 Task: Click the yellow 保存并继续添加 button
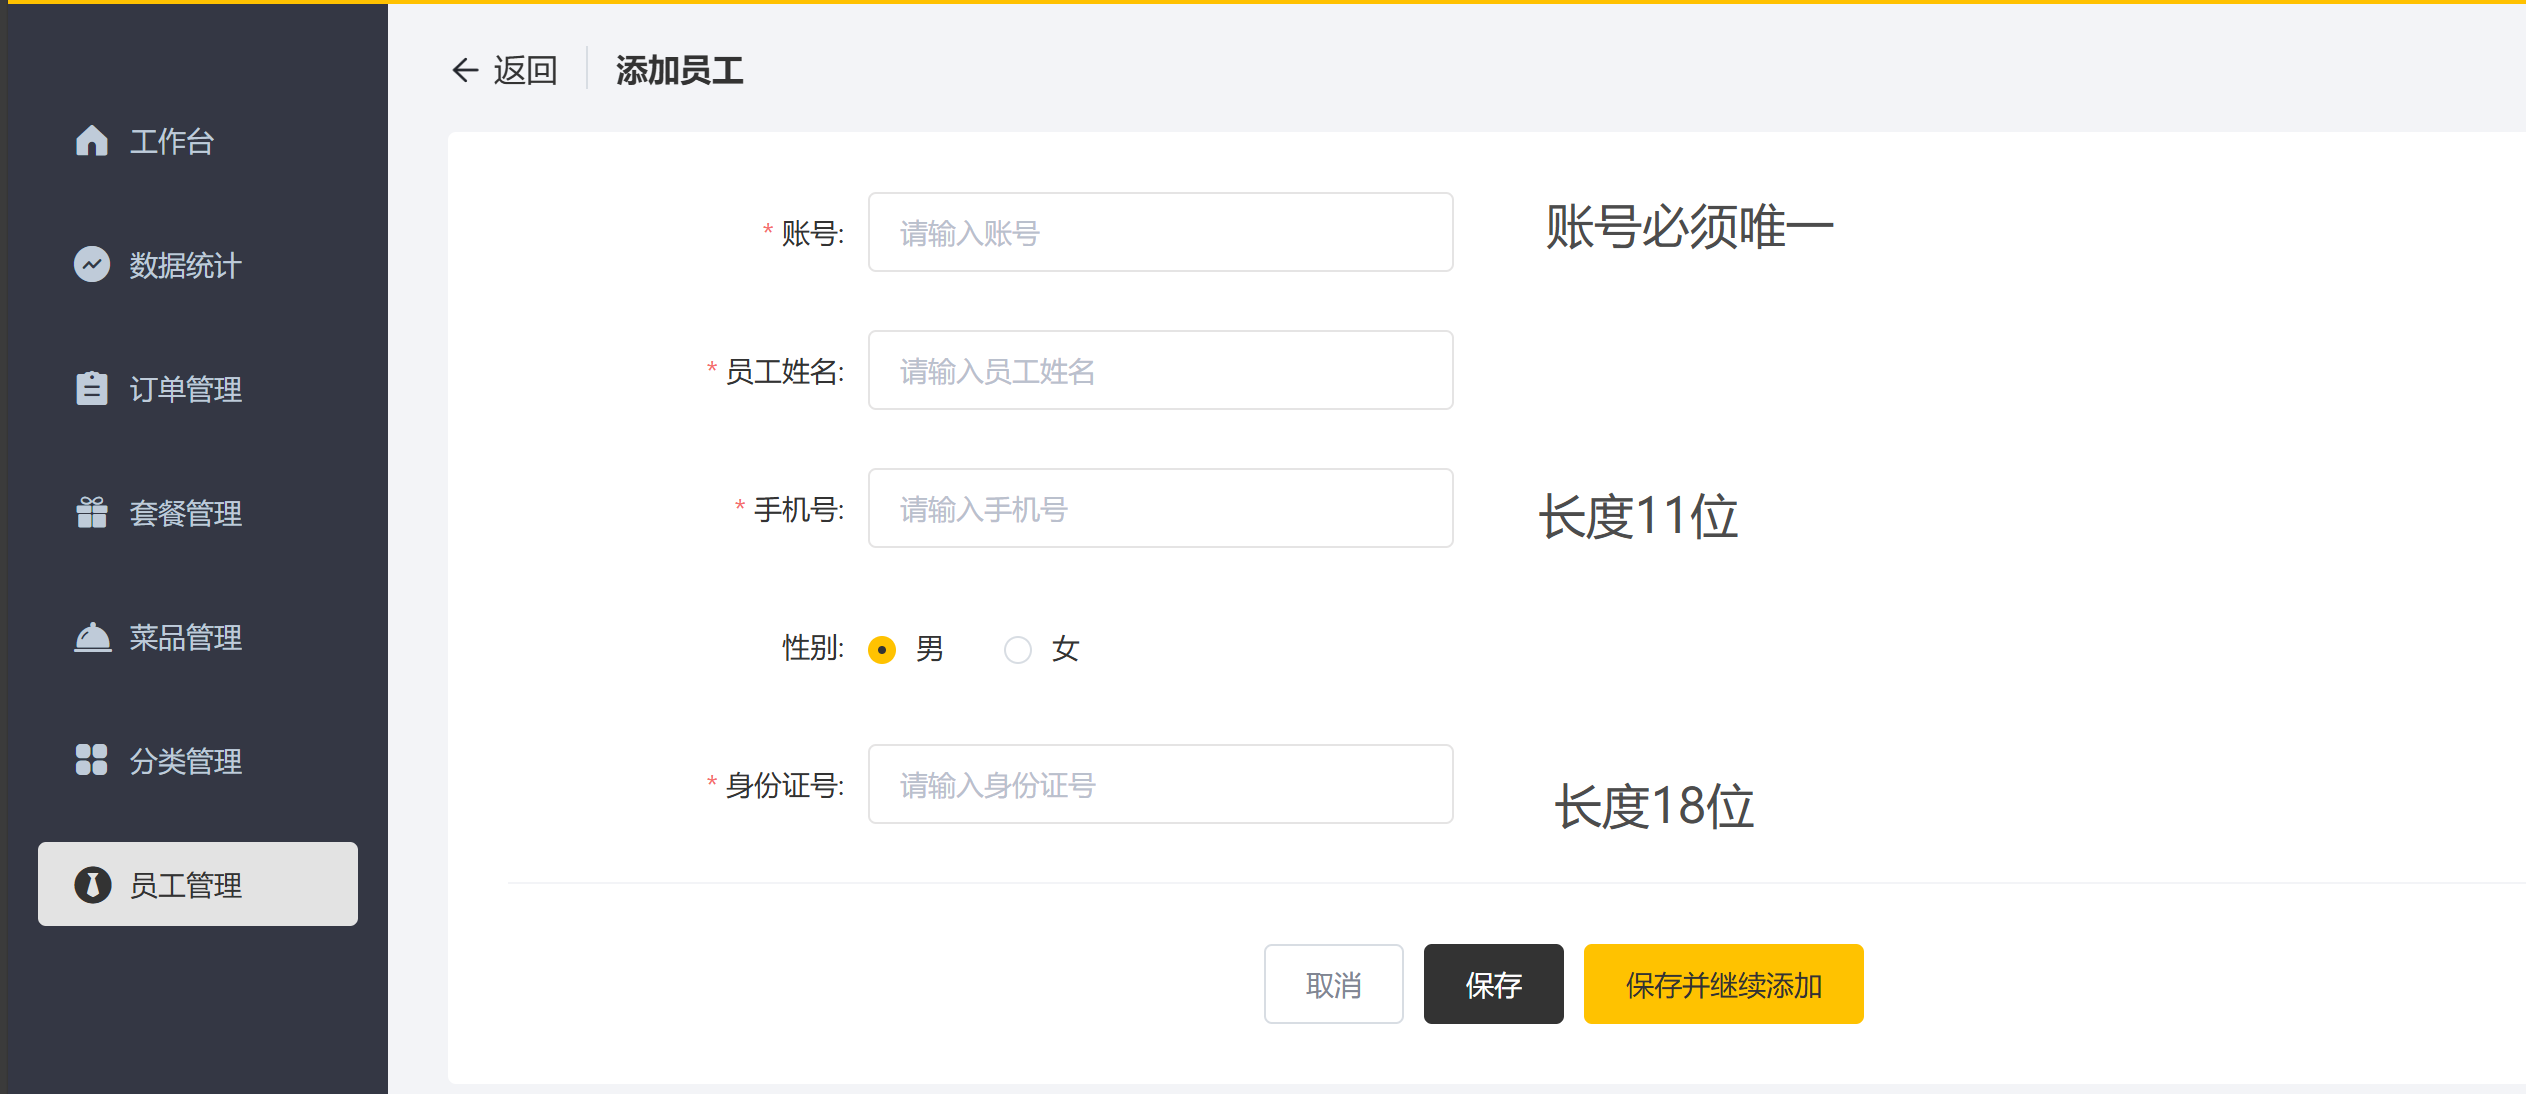tap(1722, 984)
